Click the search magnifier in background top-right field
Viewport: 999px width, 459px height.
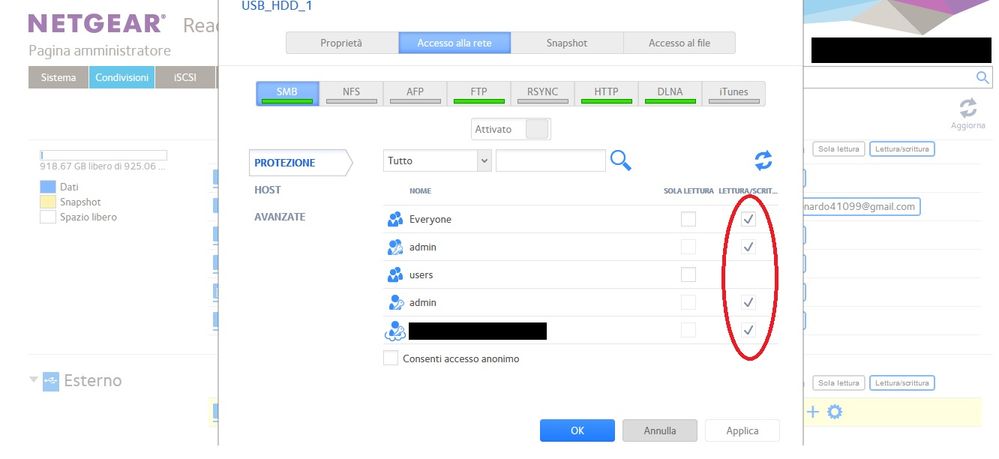[x=983, y=78]
